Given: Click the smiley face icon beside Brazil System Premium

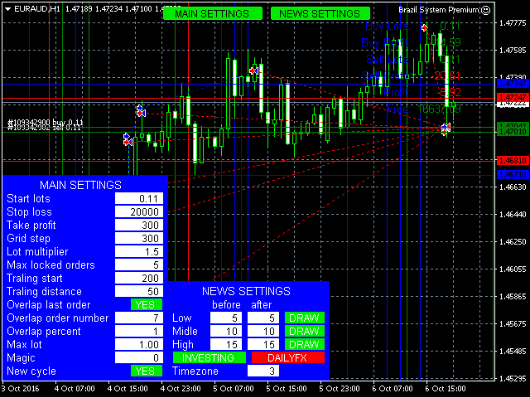Looking at the screenshot, I should [x=485, y=10].
